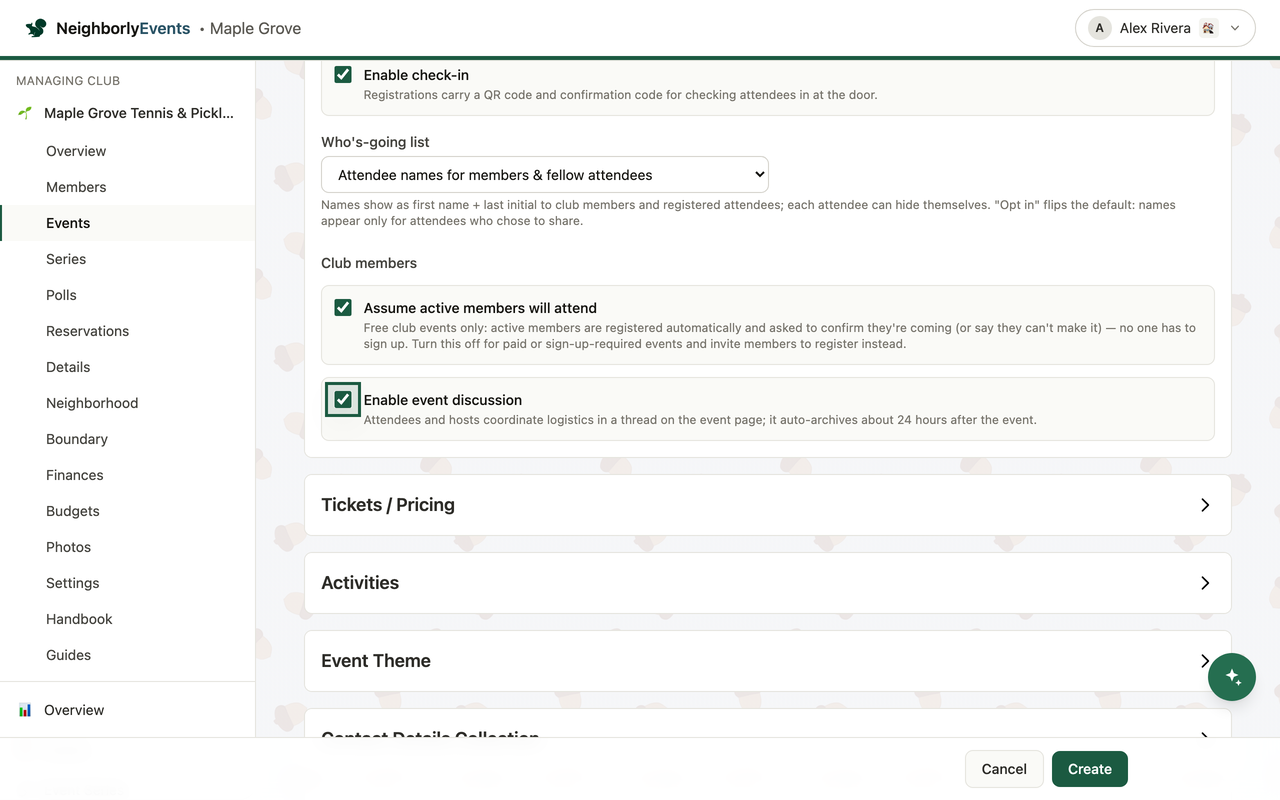Screen dimensions: 1280x800
Task: Uncheck the Enable check-in checkbox
Action: coord(343,74)
